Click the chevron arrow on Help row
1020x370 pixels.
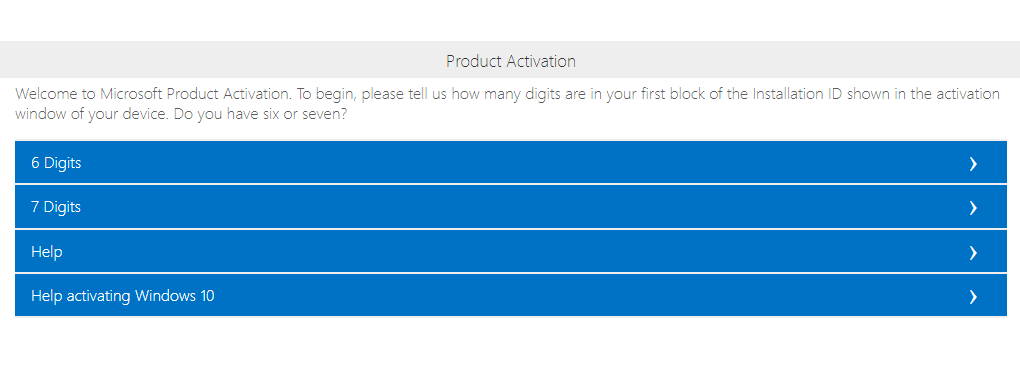(x=973, y=252)
